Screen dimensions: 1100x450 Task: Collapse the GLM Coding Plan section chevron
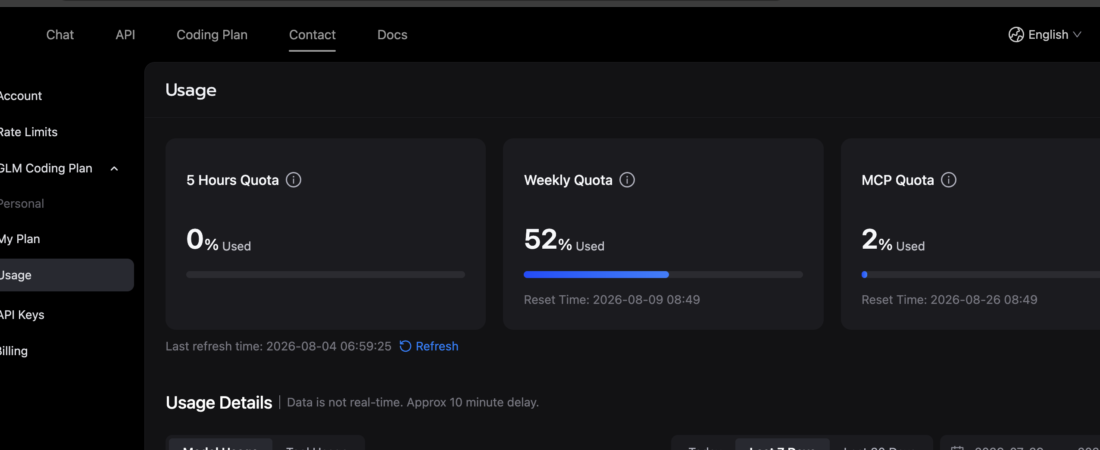pos(114,168)
